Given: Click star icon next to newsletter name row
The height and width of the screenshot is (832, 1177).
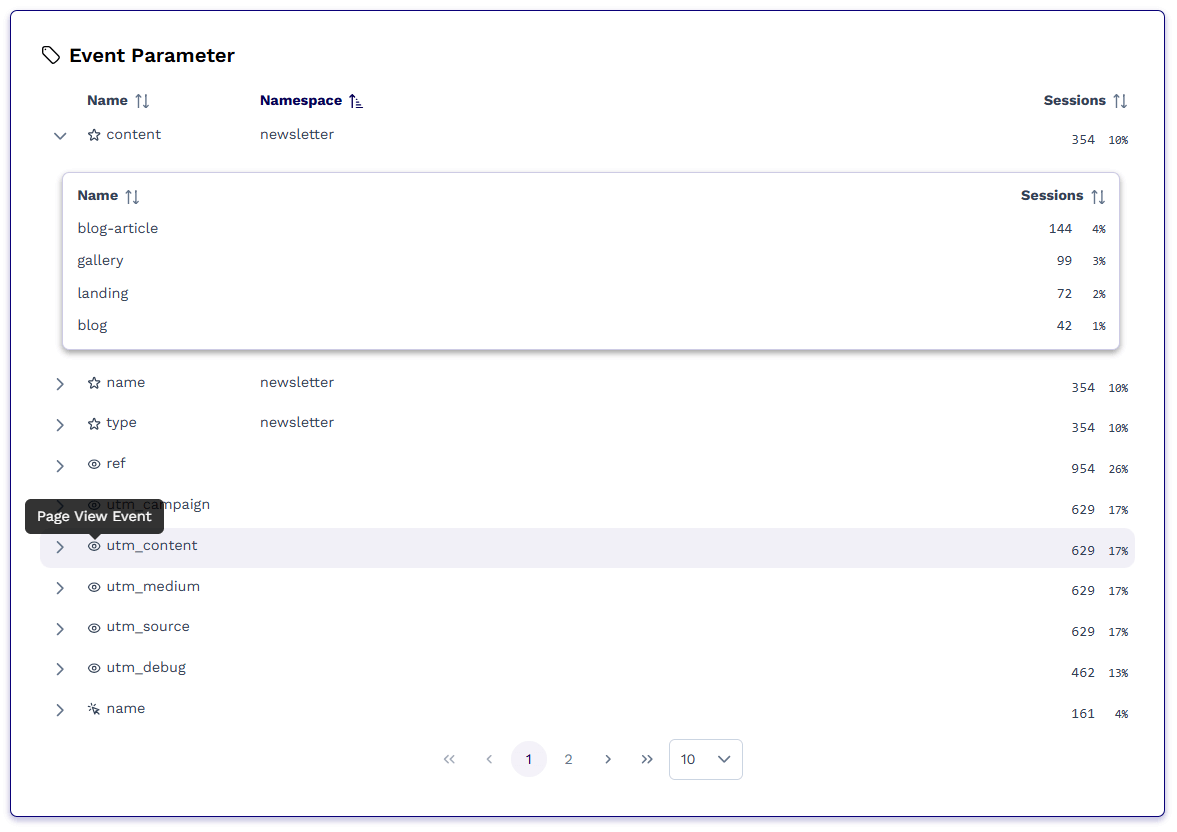Looking at the screenshot, I should tap(94, 383).
